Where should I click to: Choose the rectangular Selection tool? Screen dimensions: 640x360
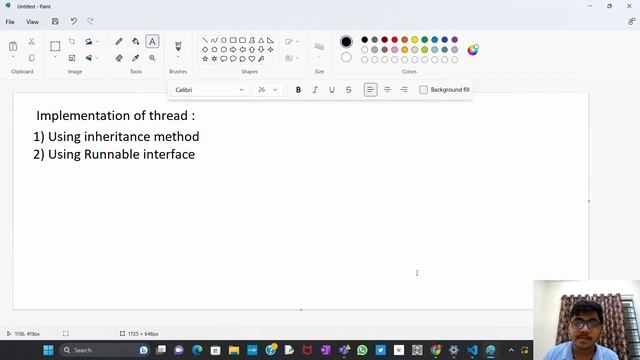coord(55,46)
